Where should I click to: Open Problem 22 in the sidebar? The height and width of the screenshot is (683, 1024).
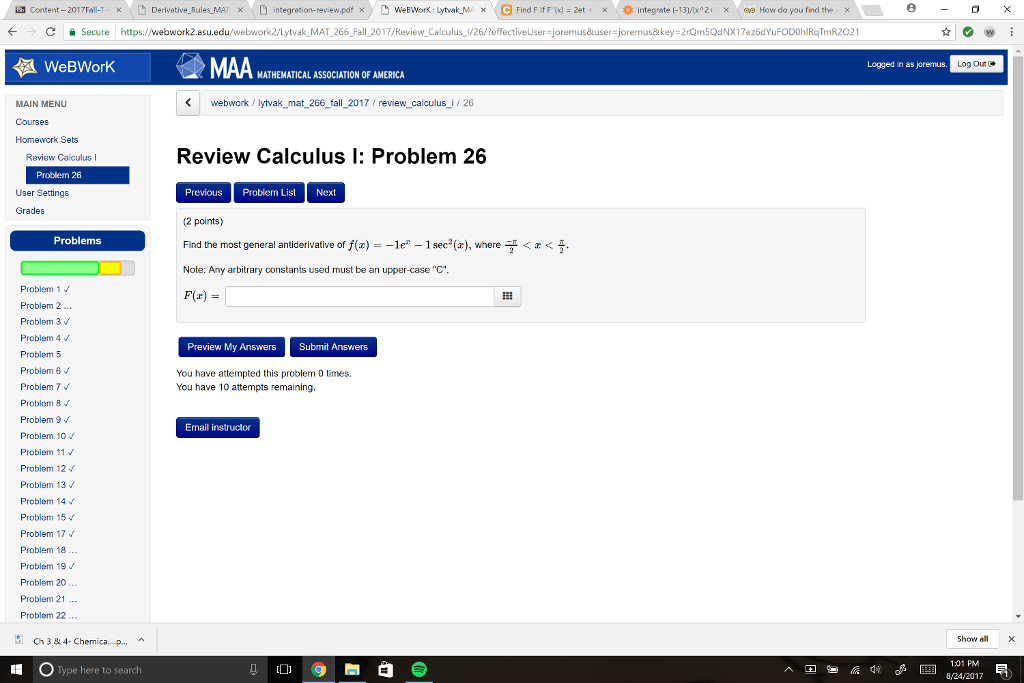point(48,615)
